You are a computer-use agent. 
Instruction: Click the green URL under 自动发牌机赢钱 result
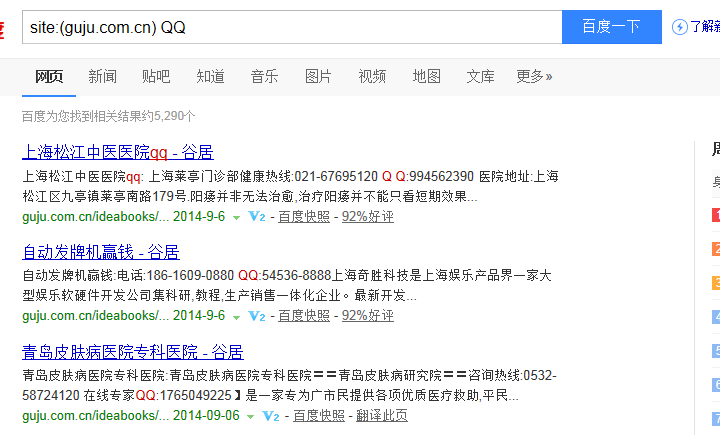pos(96,316)
